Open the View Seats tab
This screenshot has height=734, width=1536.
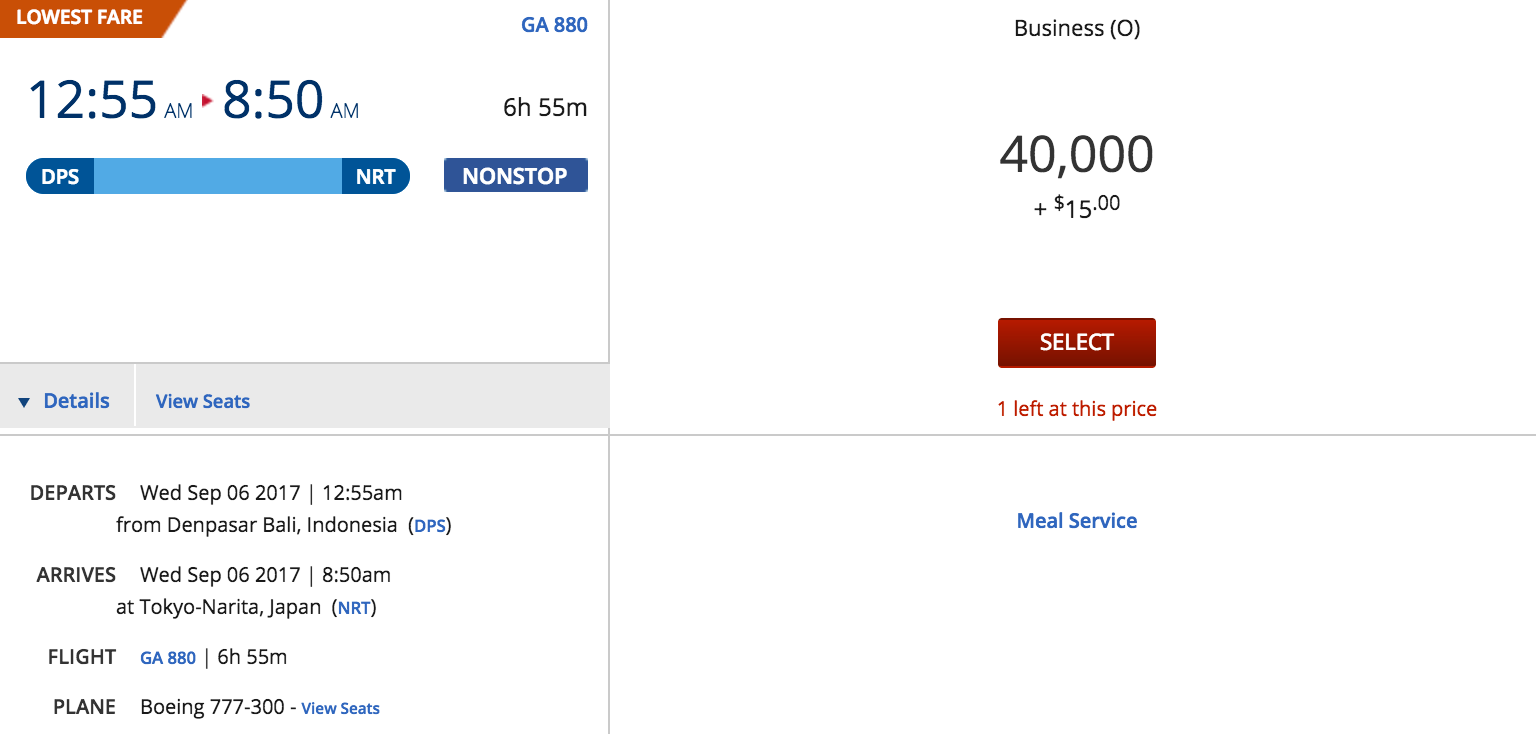[x=203, y=401]
